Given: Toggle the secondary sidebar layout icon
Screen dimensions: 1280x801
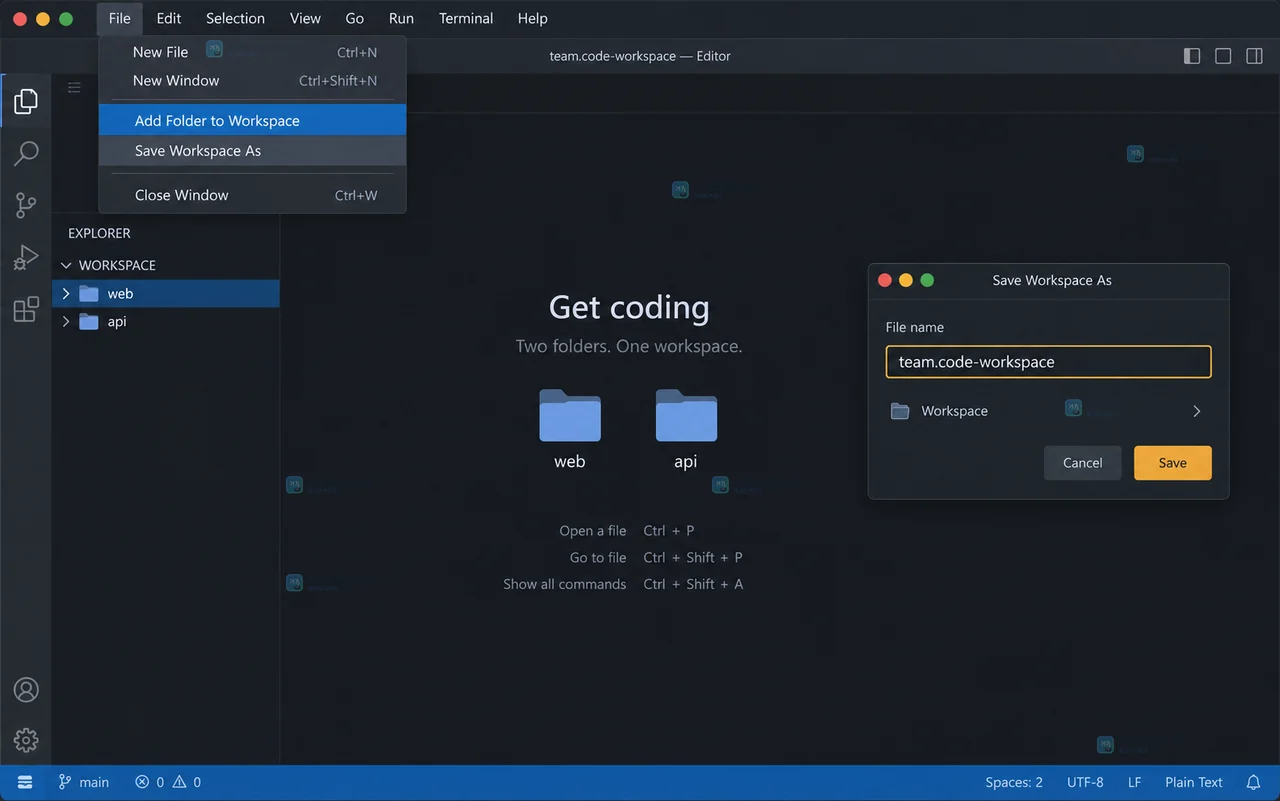Looking at the screenshot, I should (1254, 56).
